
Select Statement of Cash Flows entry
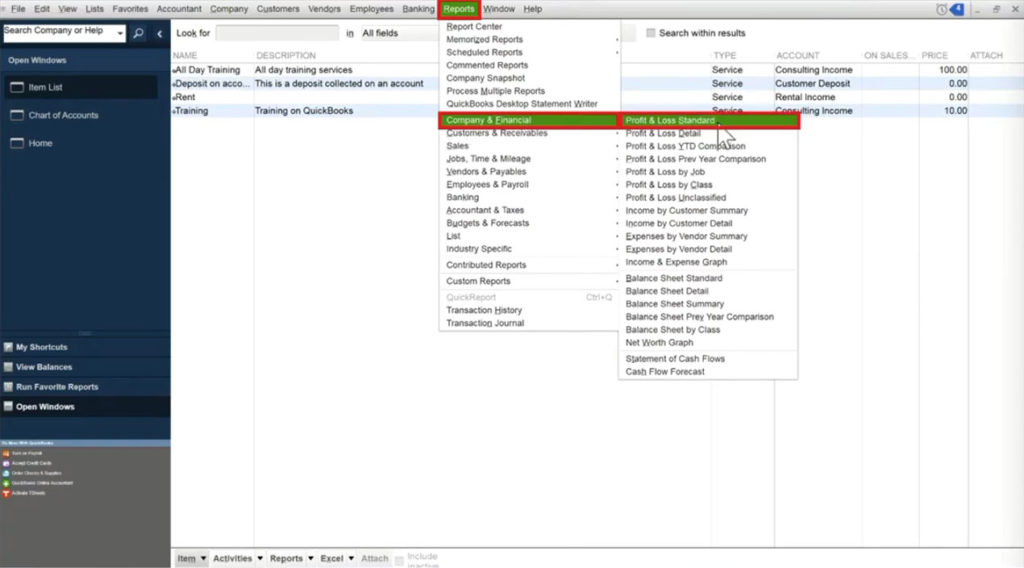click(x=675, y=358)
